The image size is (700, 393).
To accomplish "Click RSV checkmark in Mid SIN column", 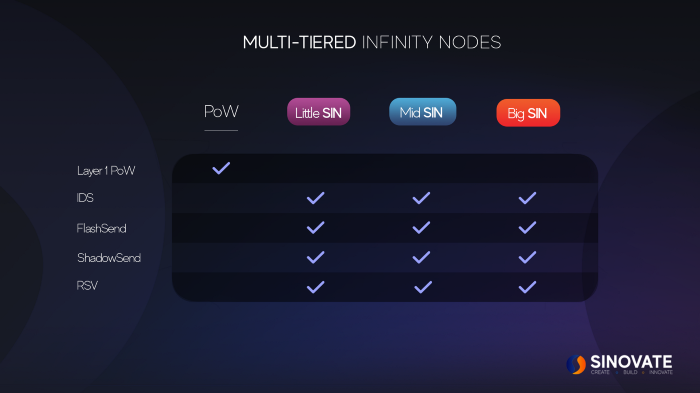I will point(423,287).
